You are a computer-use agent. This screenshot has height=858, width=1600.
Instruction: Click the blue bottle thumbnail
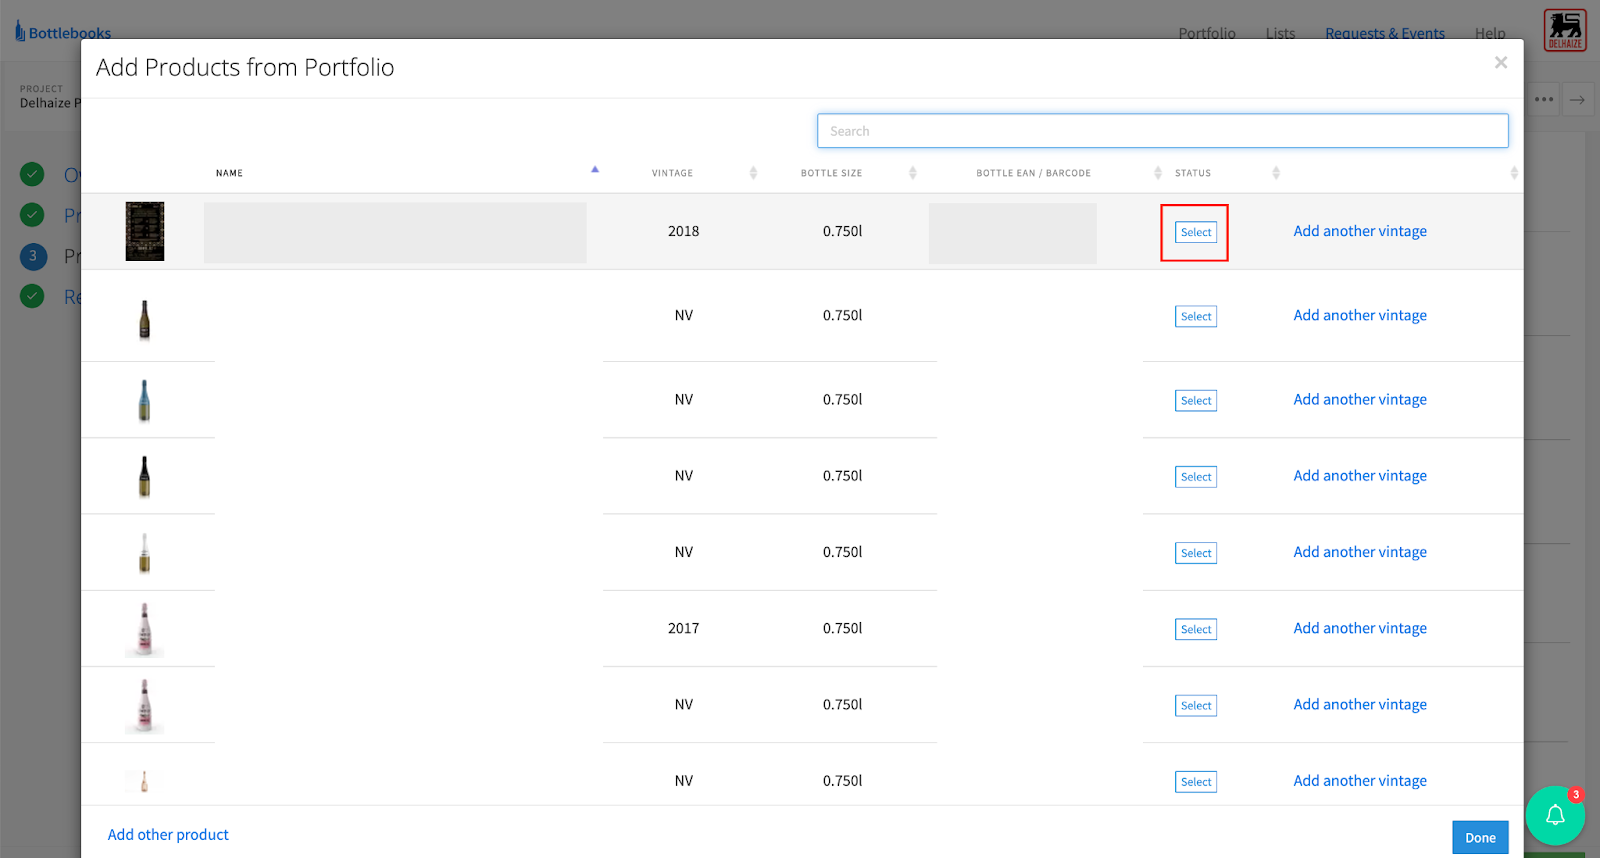coord(145,400)
